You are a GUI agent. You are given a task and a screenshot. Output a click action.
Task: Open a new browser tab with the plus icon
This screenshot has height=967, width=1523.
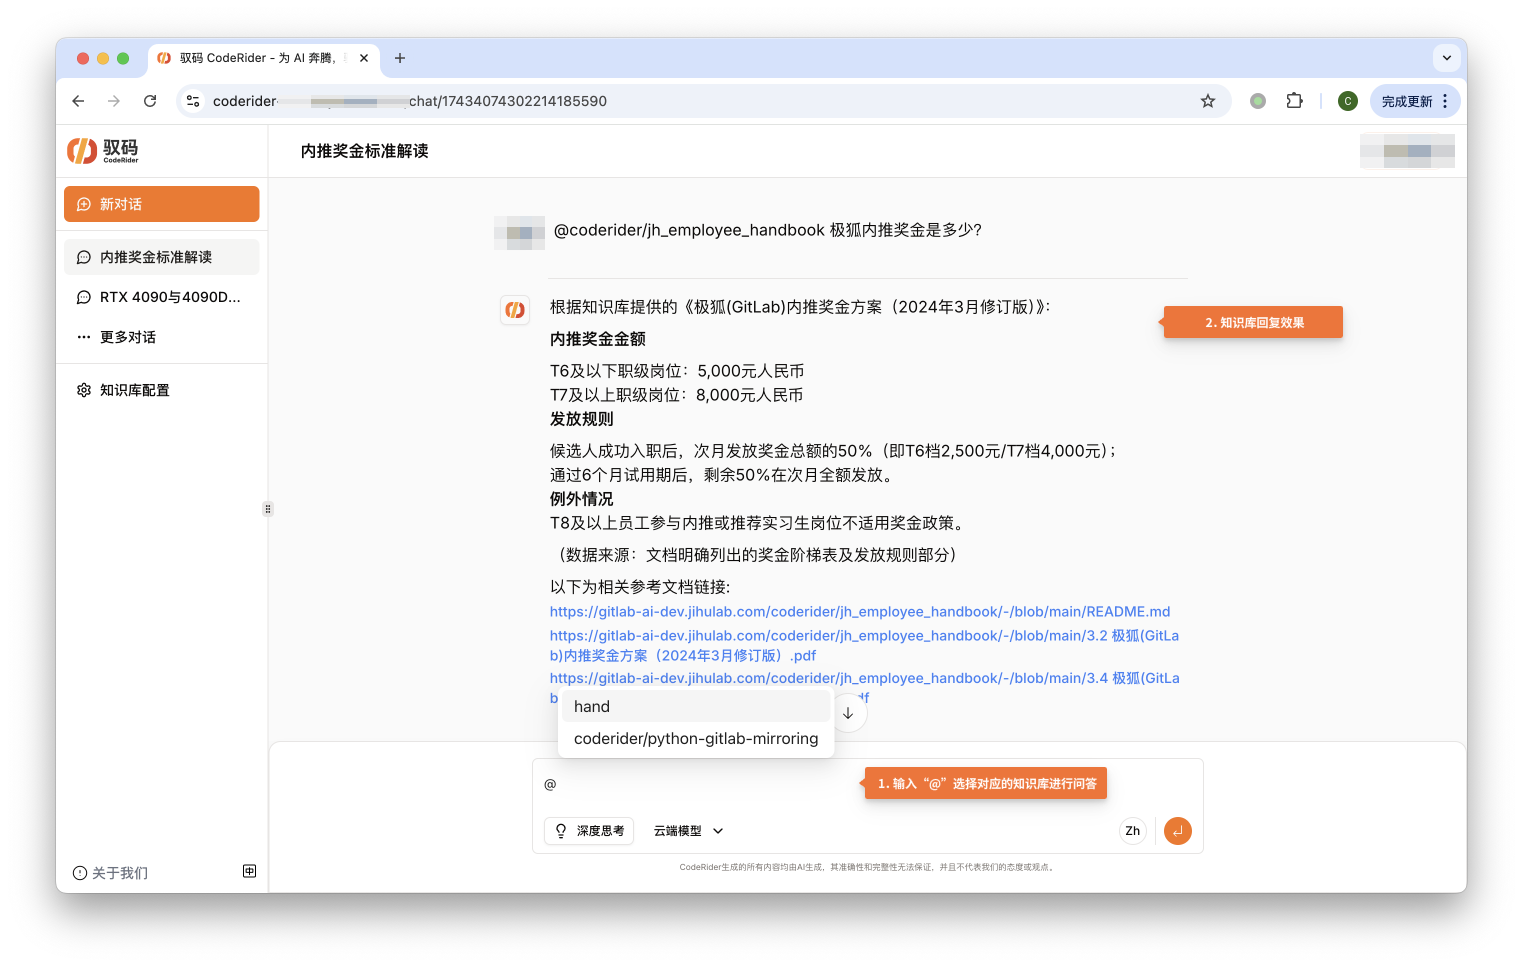pyautogui.click(x=400, y=58)
